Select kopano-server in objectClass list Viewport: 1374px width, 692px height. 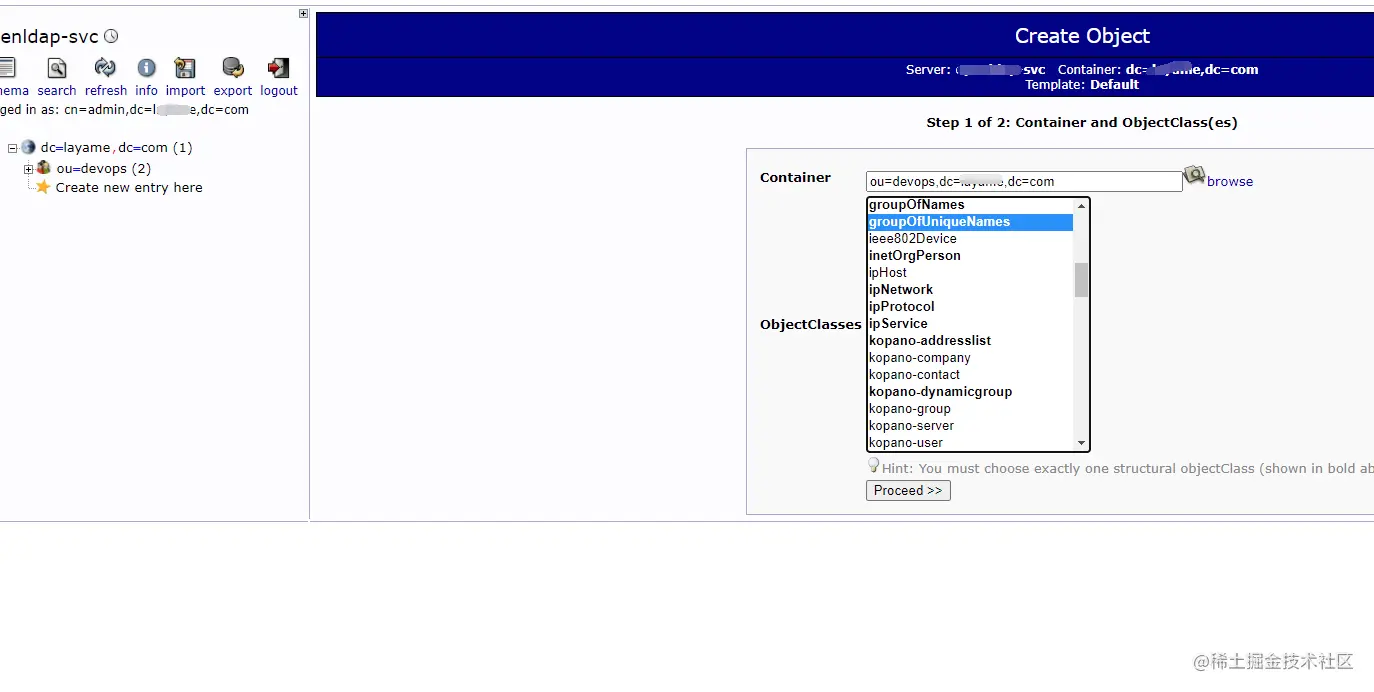pyautogui.click(x=970, y=426)
